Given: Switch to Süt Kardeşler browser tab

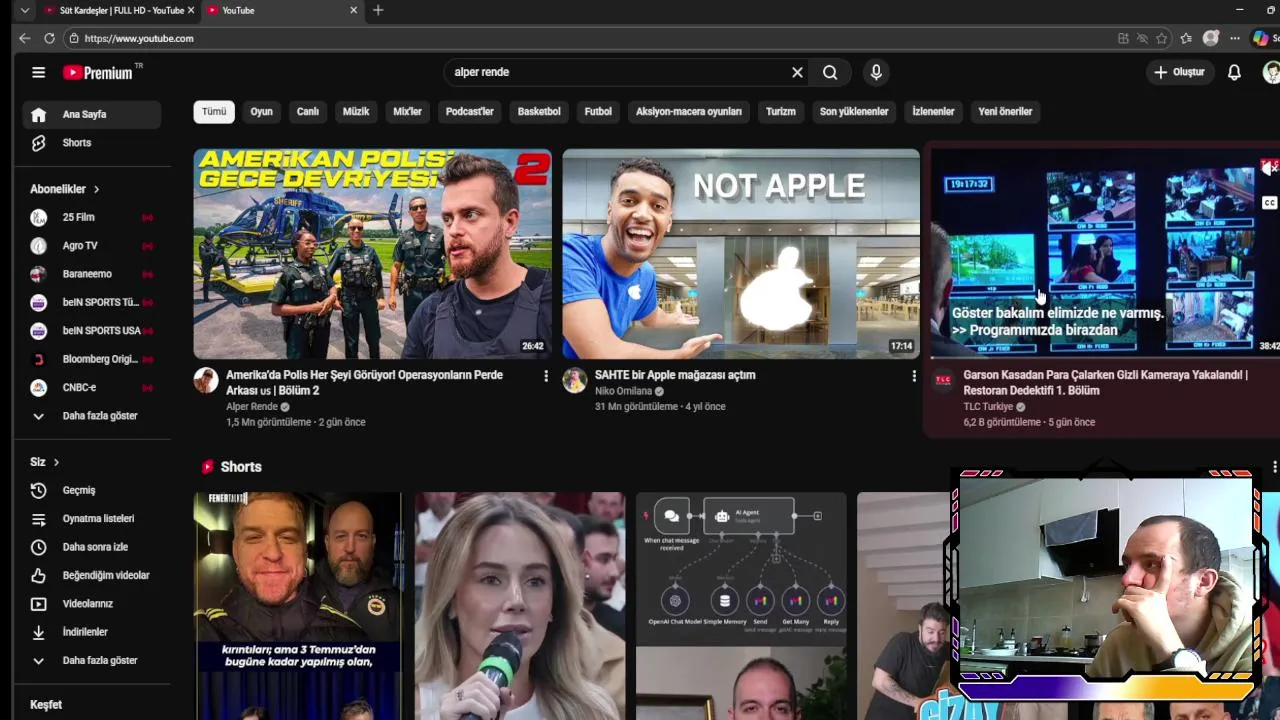Looking at the screenshot, I should coord(118,10).
